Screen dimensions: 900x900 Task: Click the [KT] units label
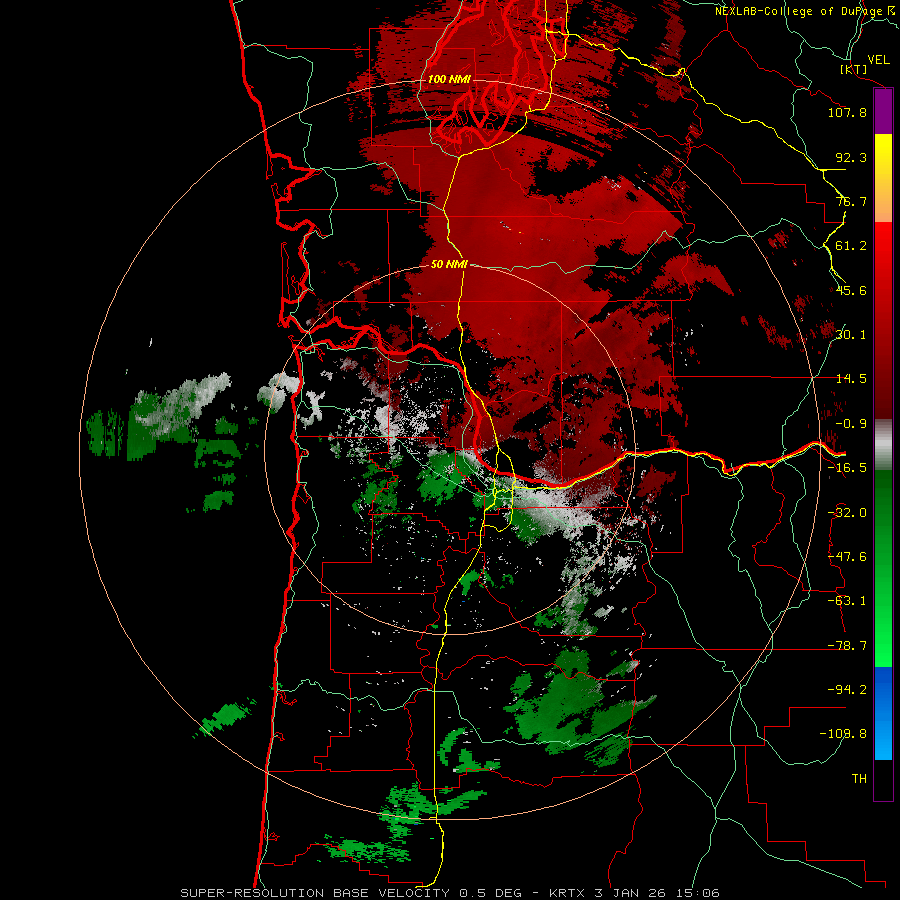853,69
